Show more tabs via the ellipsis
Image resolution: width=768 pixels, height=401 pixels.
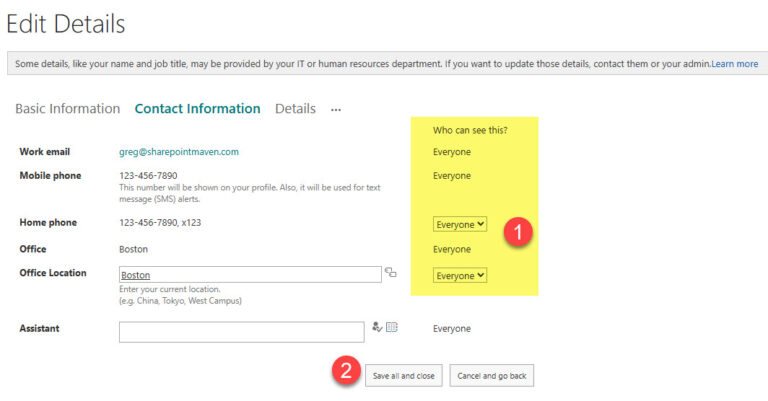point(336,110)
